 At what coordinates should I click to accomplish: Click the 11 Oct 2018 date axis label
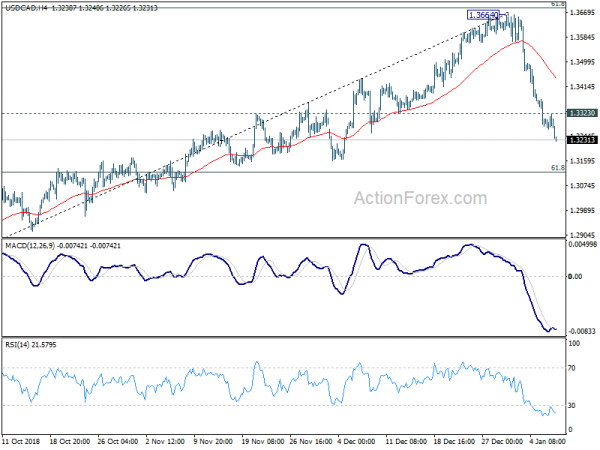(x=21, y=442)
